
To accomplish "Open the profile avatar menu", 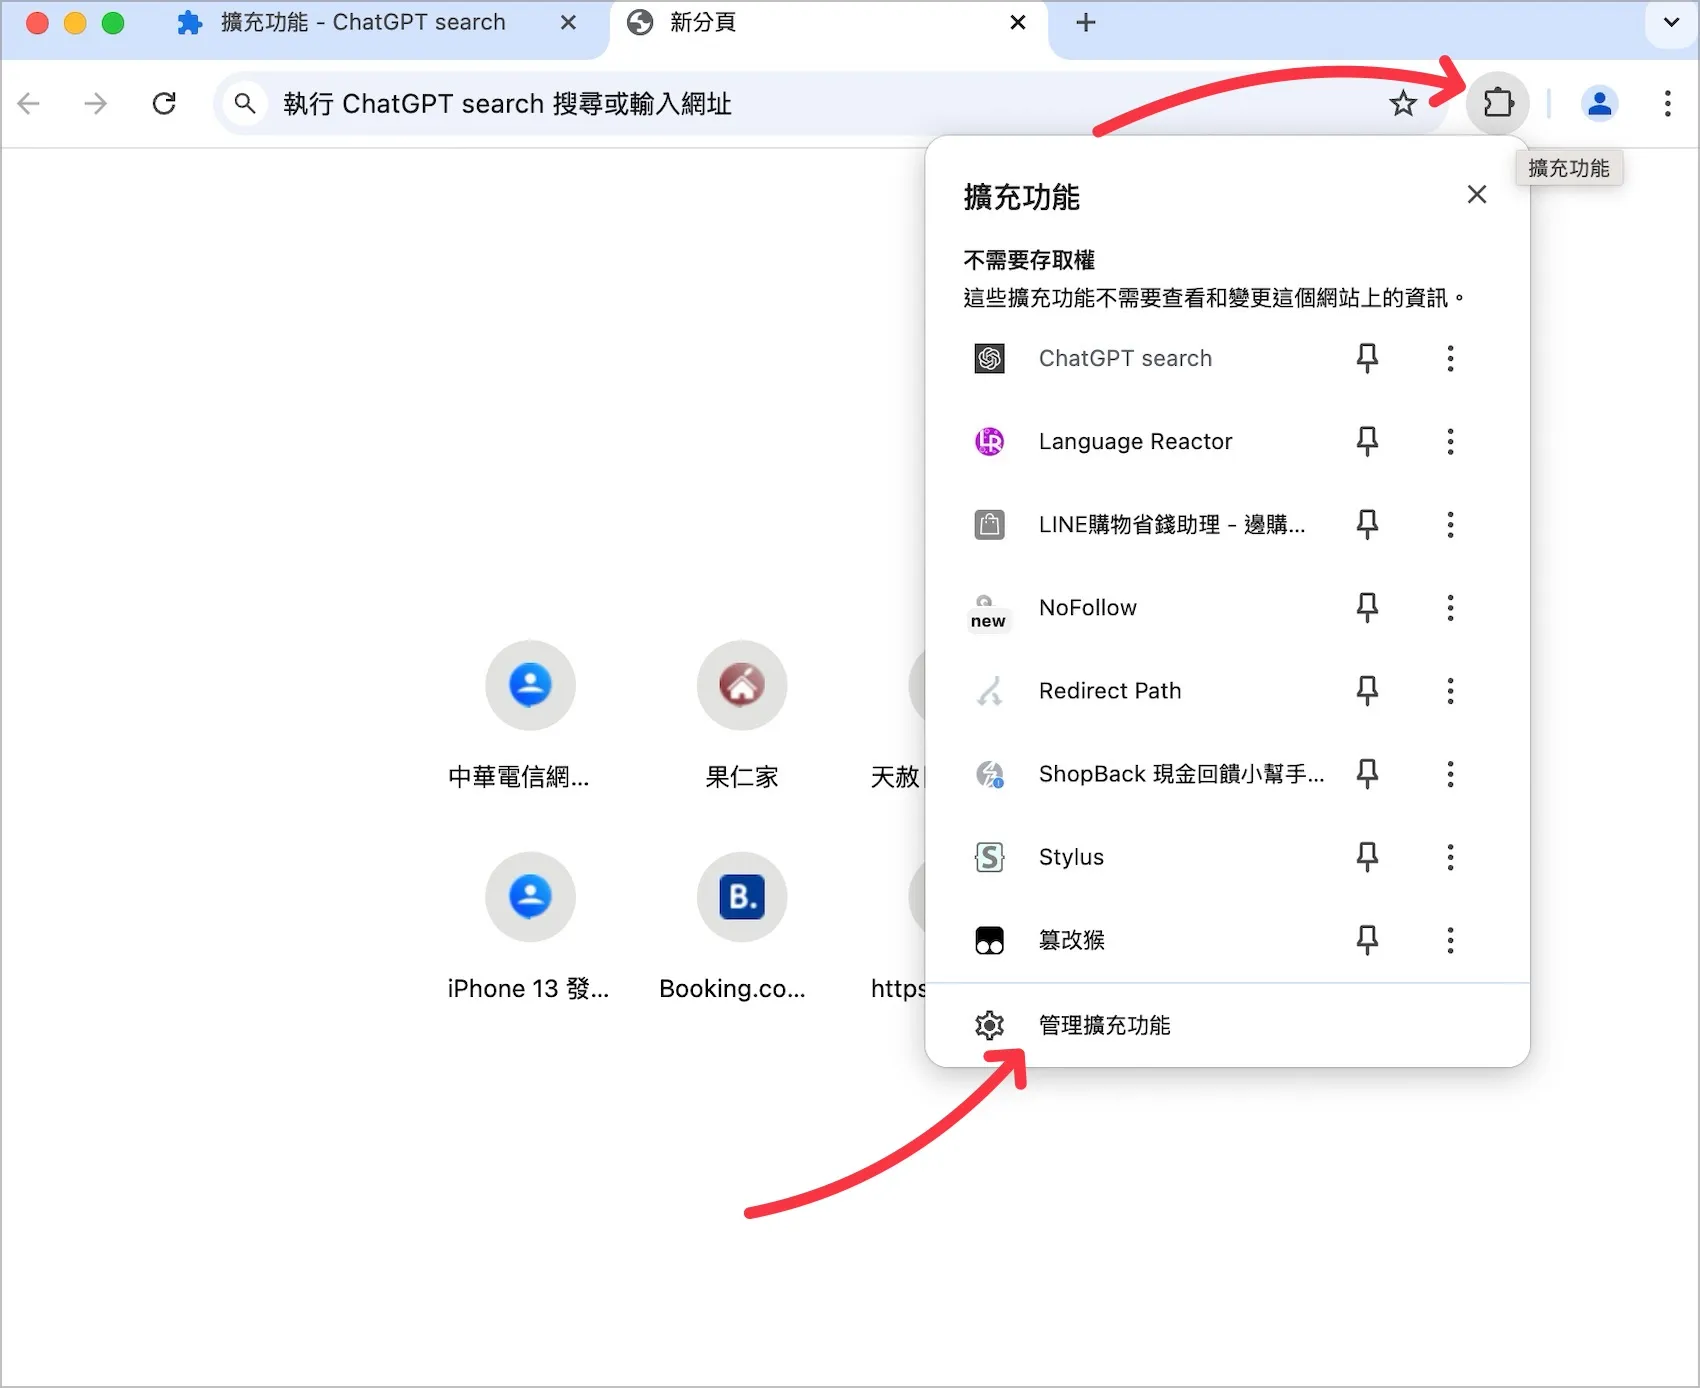I will pyautogui.click(x=1599, y=103).
